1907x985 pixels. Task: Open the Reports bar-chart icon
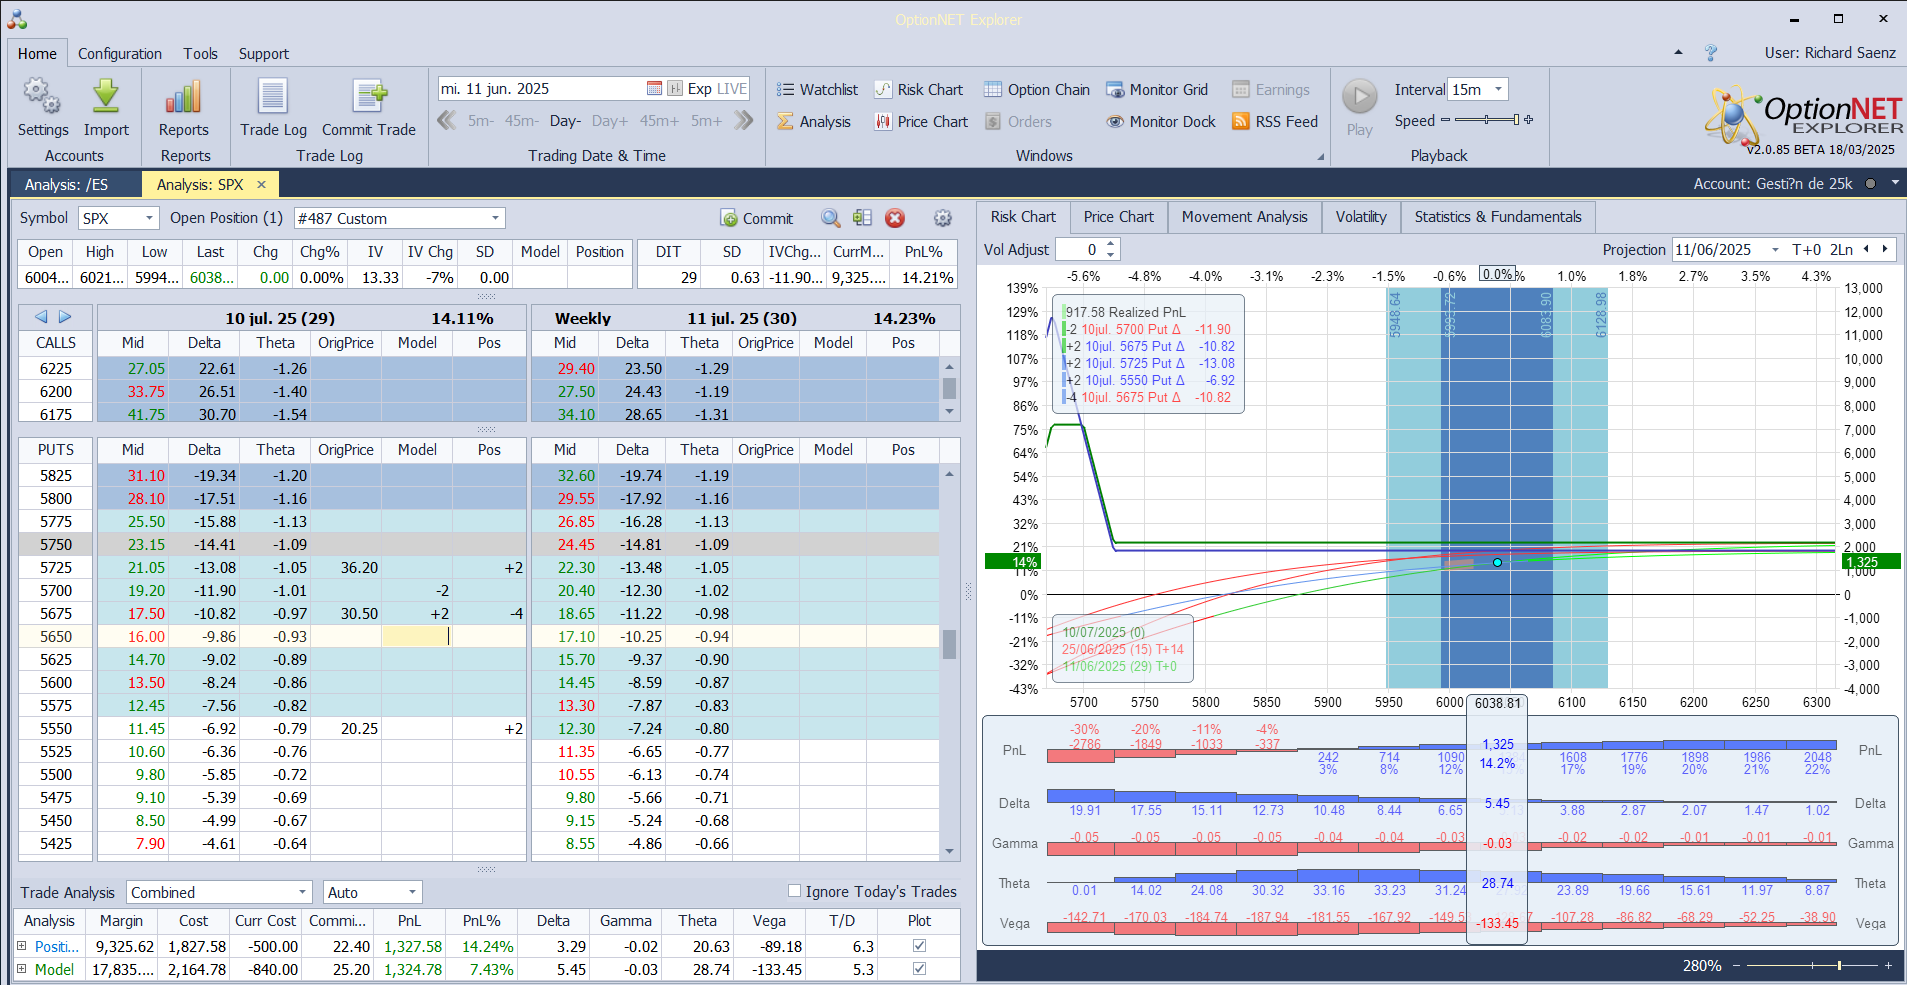[184, 97]
